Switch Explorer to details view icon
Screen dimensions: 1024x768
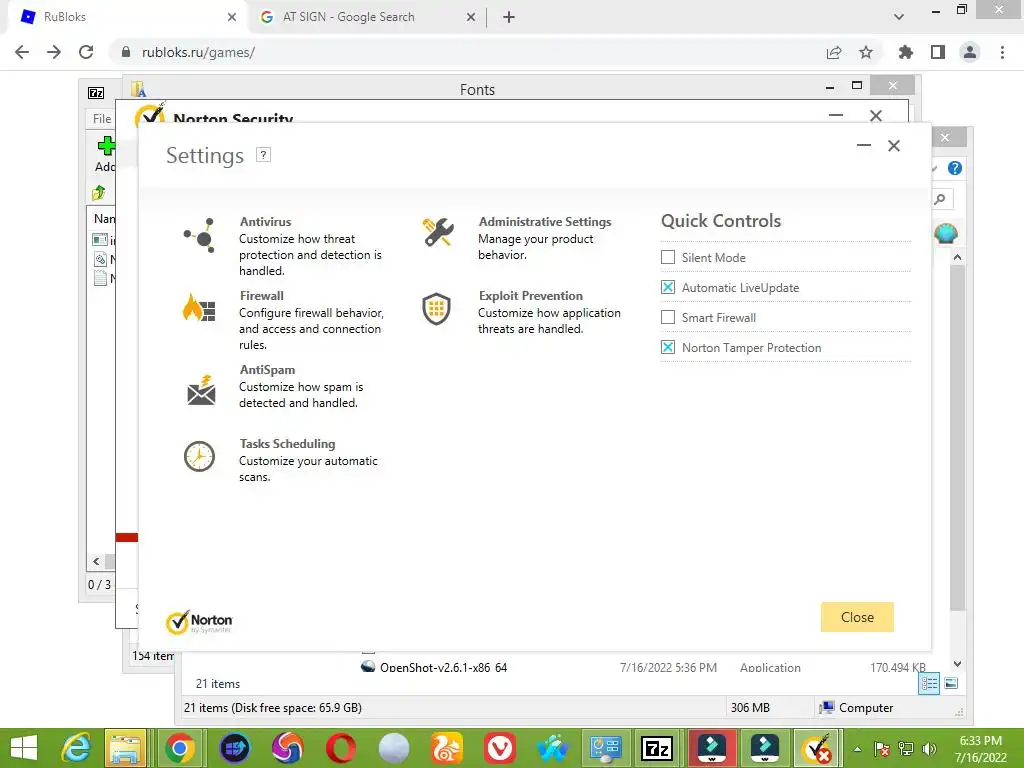929,683
